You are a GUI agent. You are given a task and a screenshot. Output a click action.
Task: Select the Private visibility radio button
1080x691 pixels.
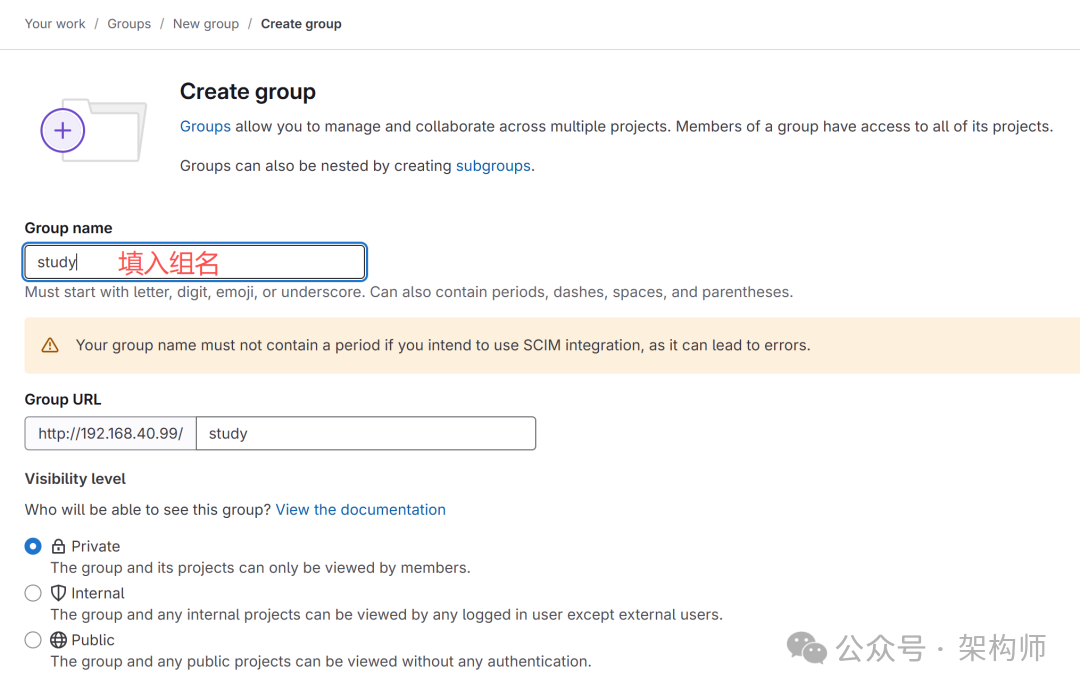[33, 546]
